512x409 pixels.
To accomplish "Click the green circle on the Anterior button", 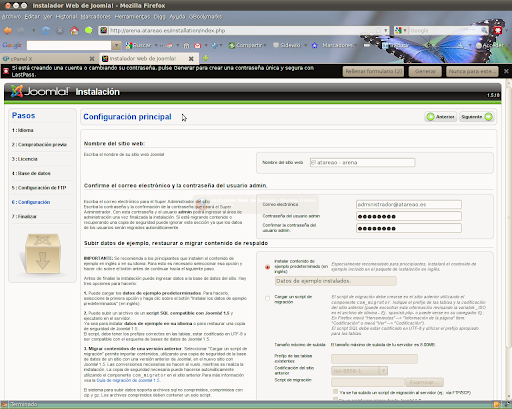I will [x=431, y=117].
